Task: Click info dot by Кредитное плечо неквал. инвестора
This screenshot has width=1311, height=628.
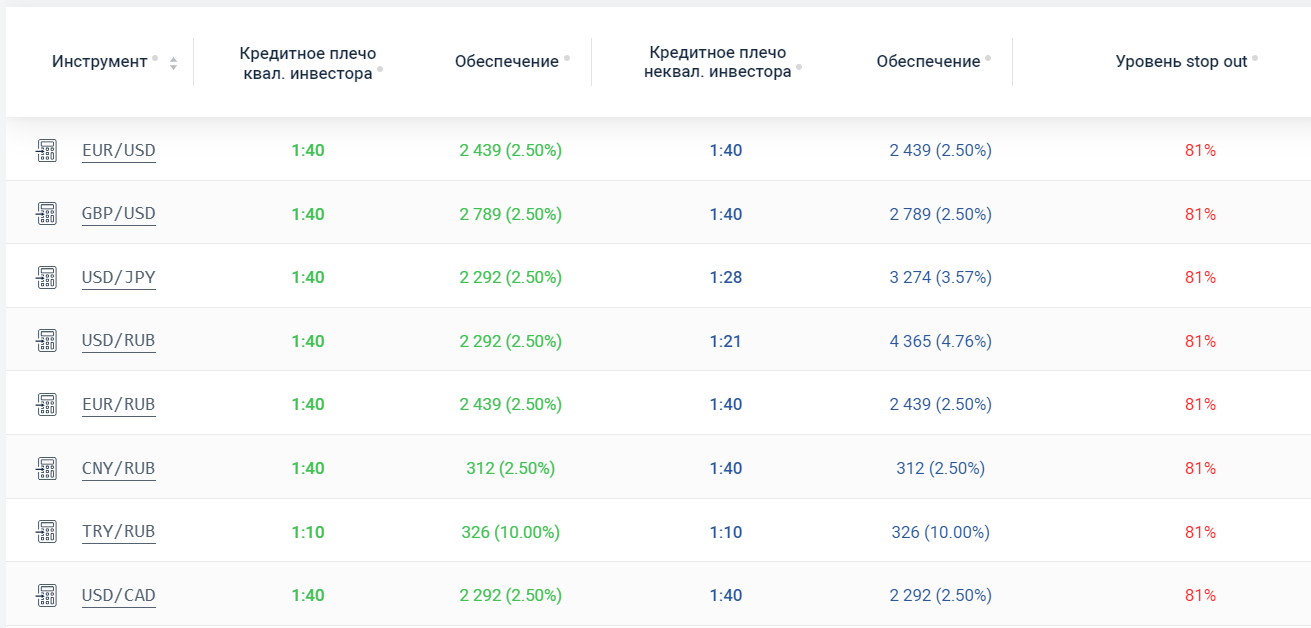Action: coord(799,69)
